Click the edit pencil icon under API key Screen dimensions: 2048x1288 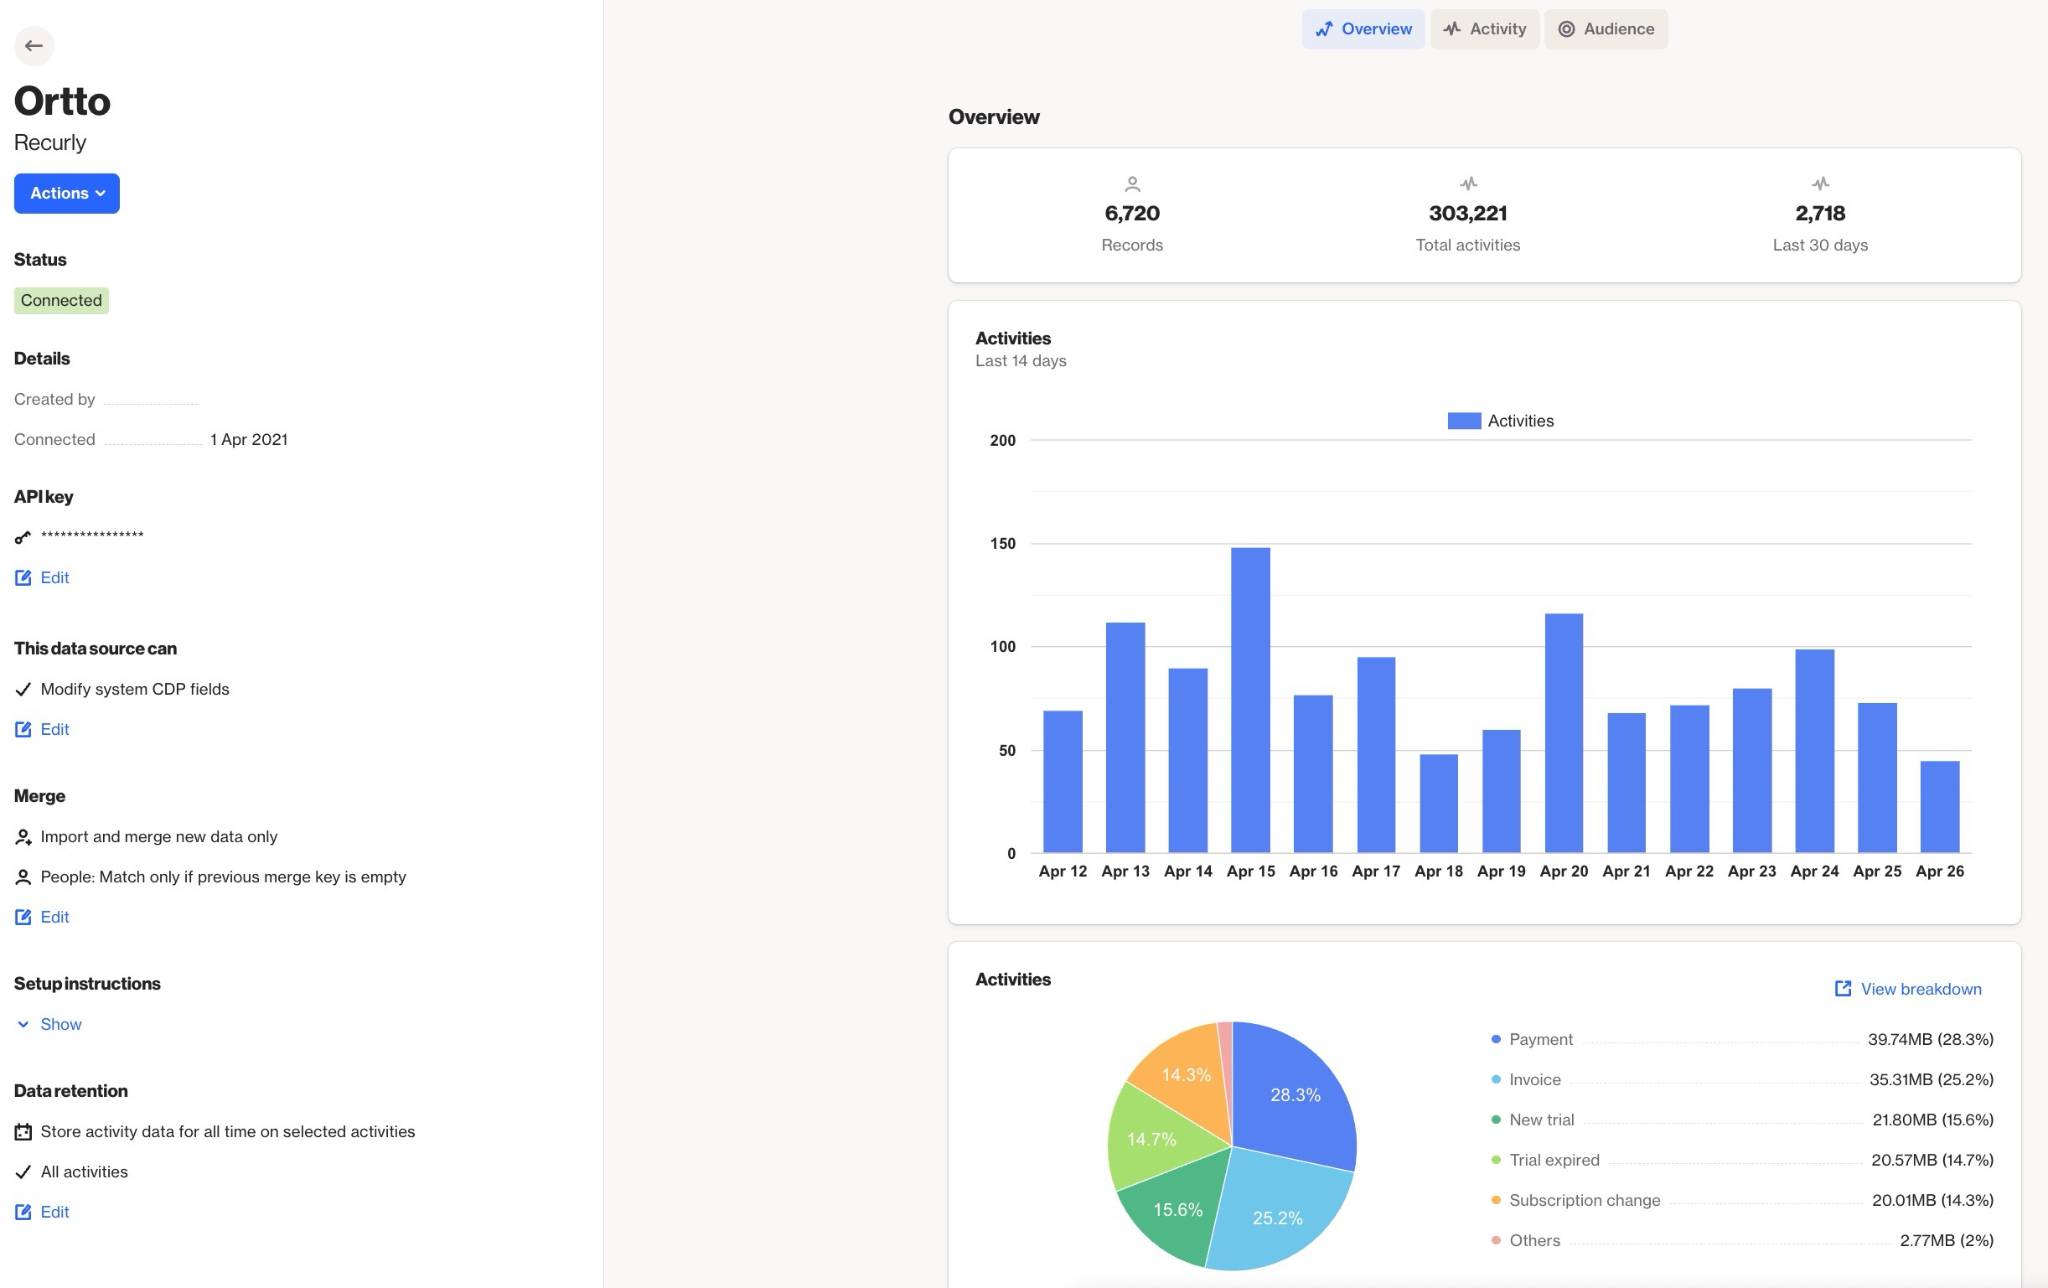[23, 578]
